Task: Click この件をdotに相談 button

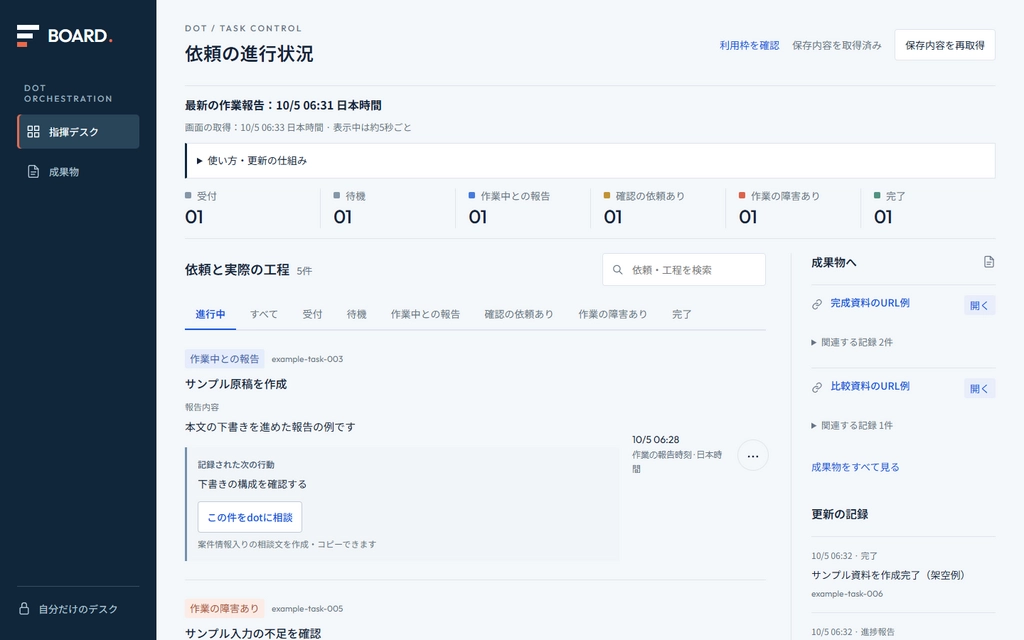Action: (x=249, y=517)
